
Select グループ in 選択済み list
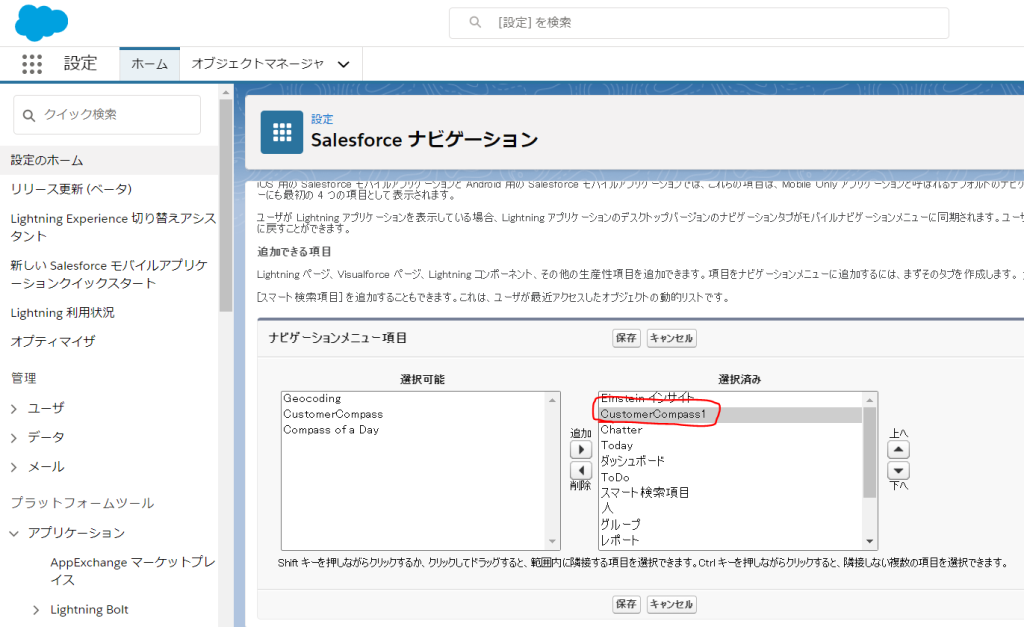click(620, 524)
